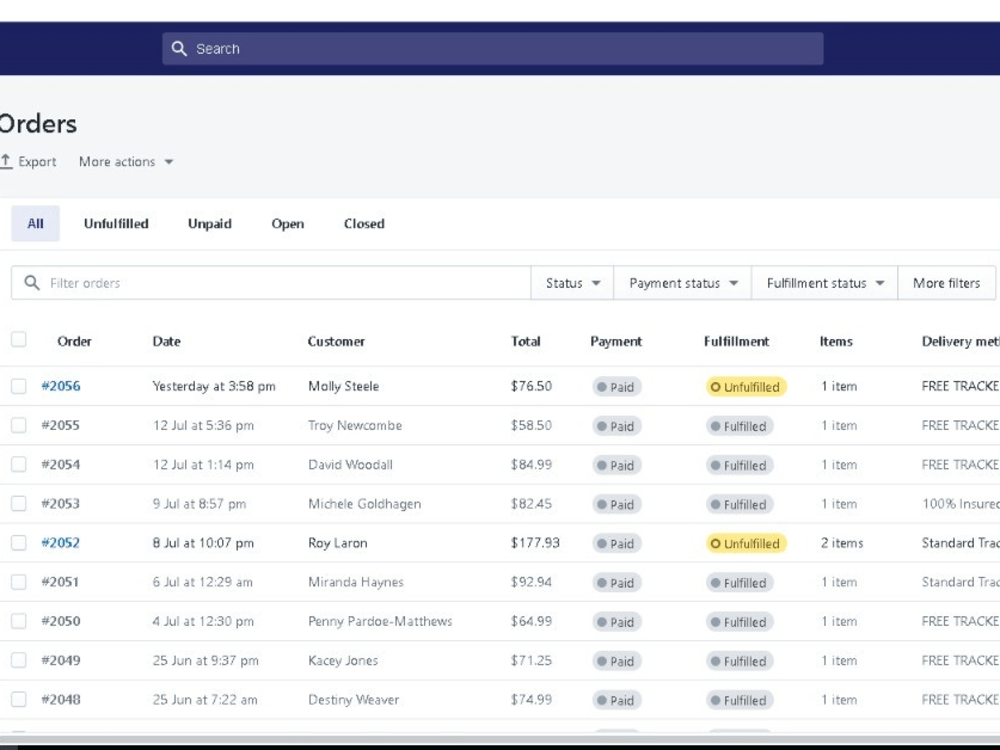Click the Fulfilled badge for David Woodall
Viewport: 1000px width, 750px height.
coord(739,465)
